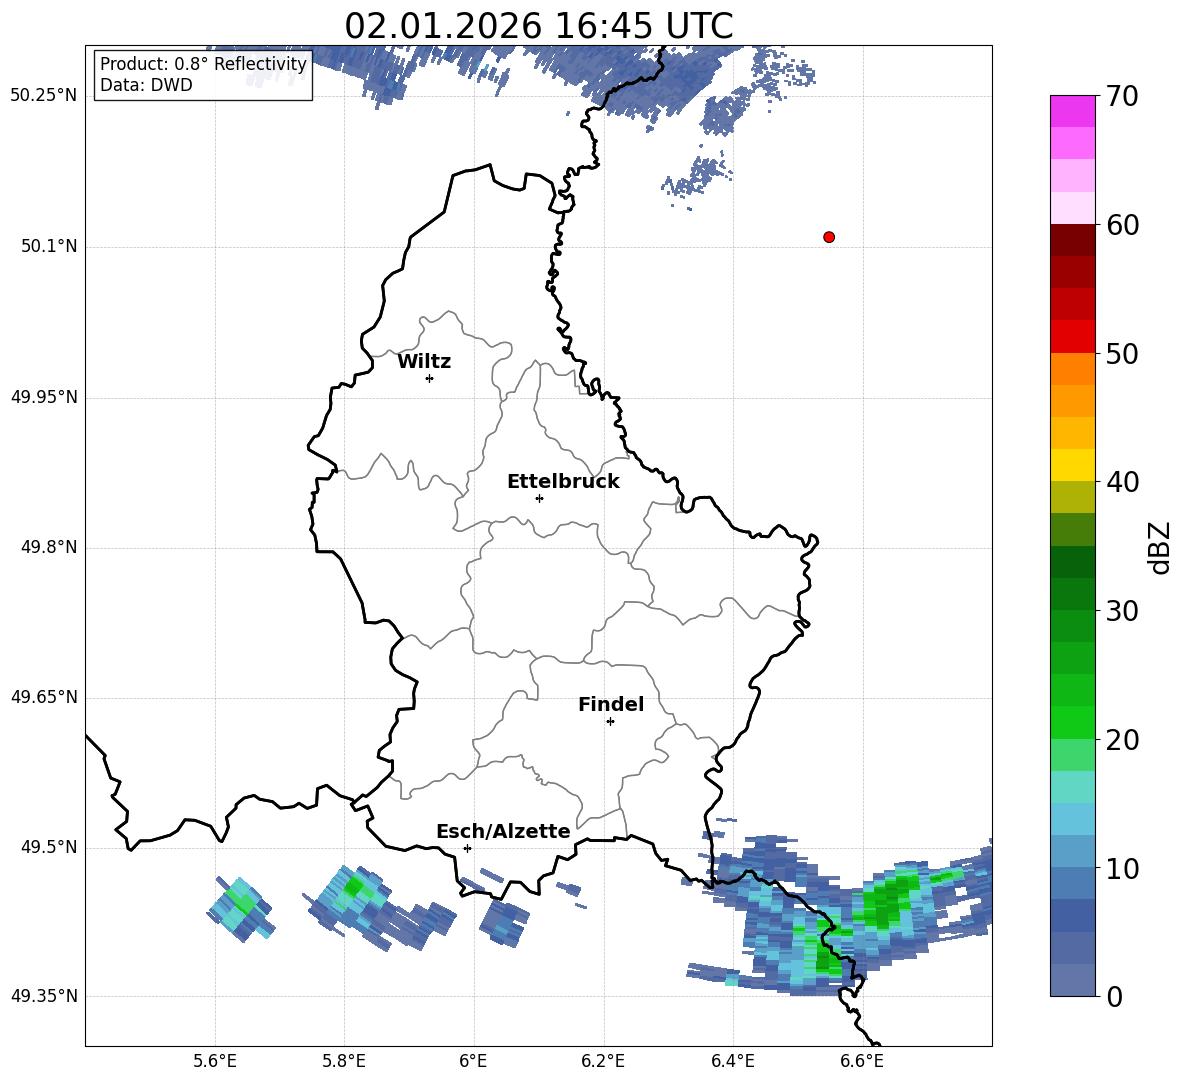The image size is (1184, 1081).
Task: Click the longitude label 5.6°E
Action: [215, 1061]
